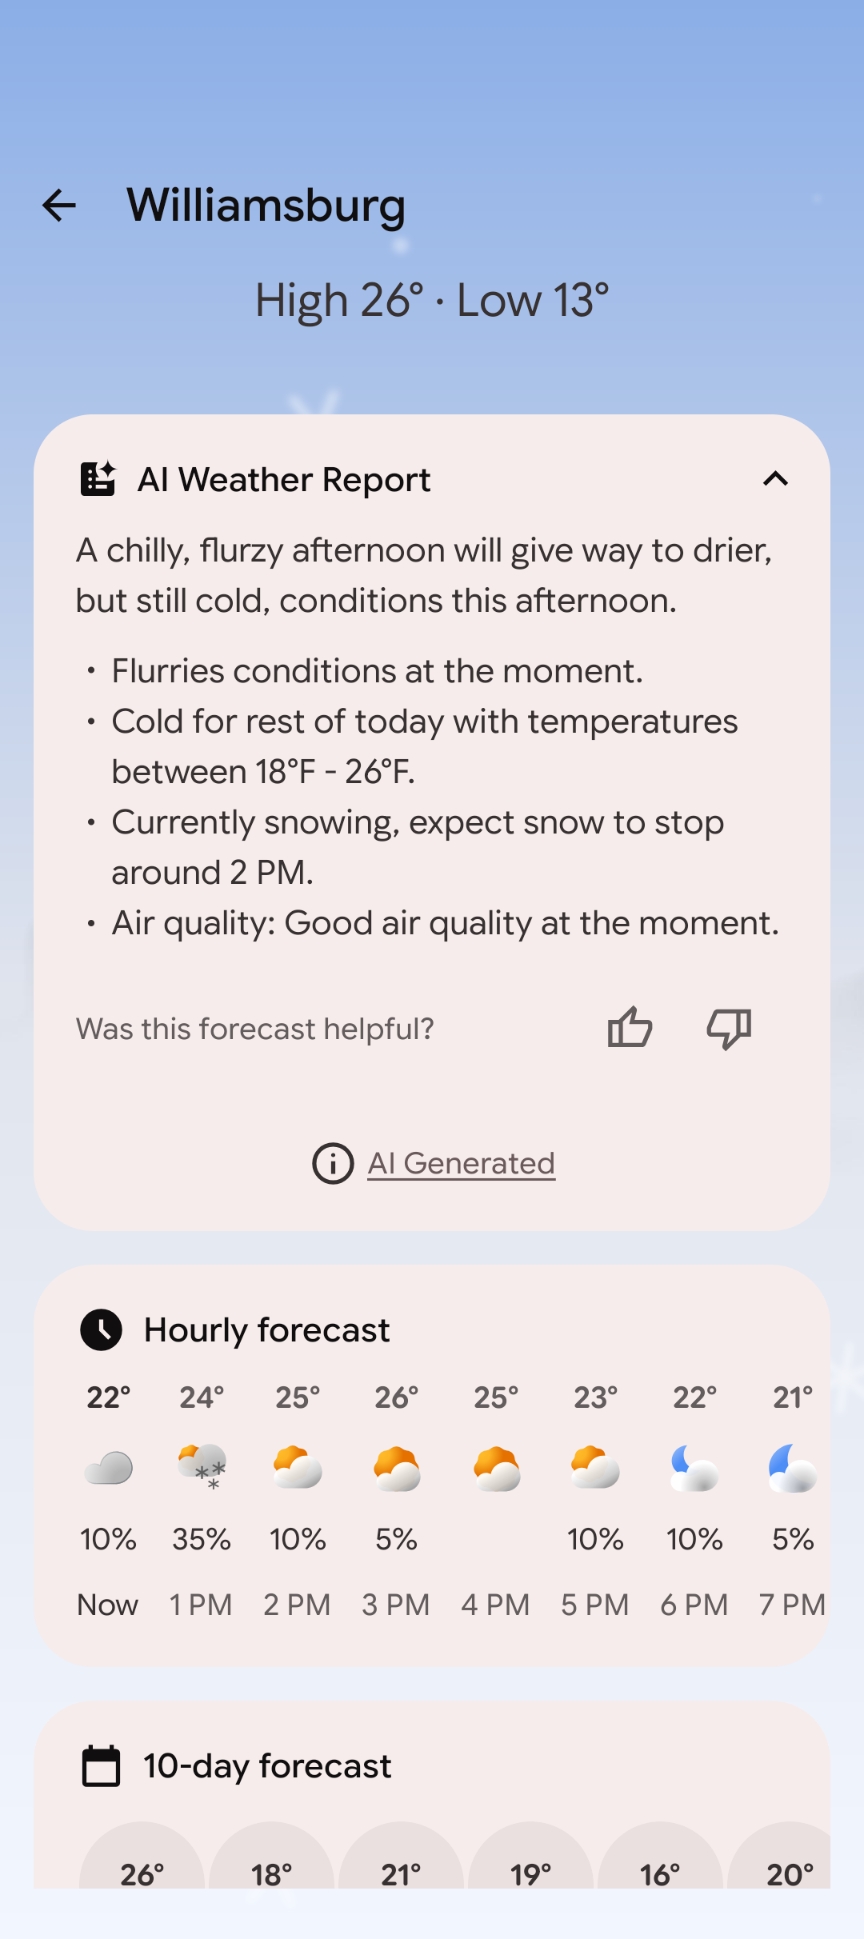Click the AI Weather Report sparkle icon

click(98, 479)
